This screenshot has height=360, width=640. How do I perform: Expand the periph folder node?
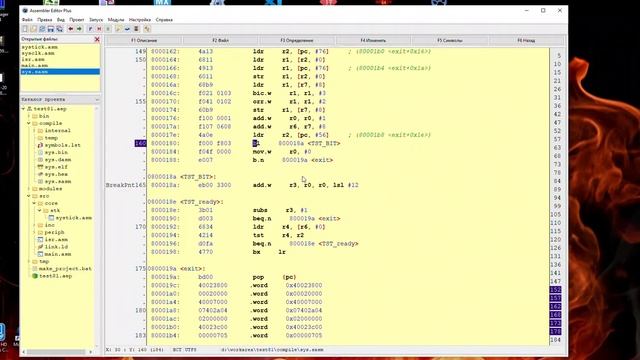(x=34, y=232)
